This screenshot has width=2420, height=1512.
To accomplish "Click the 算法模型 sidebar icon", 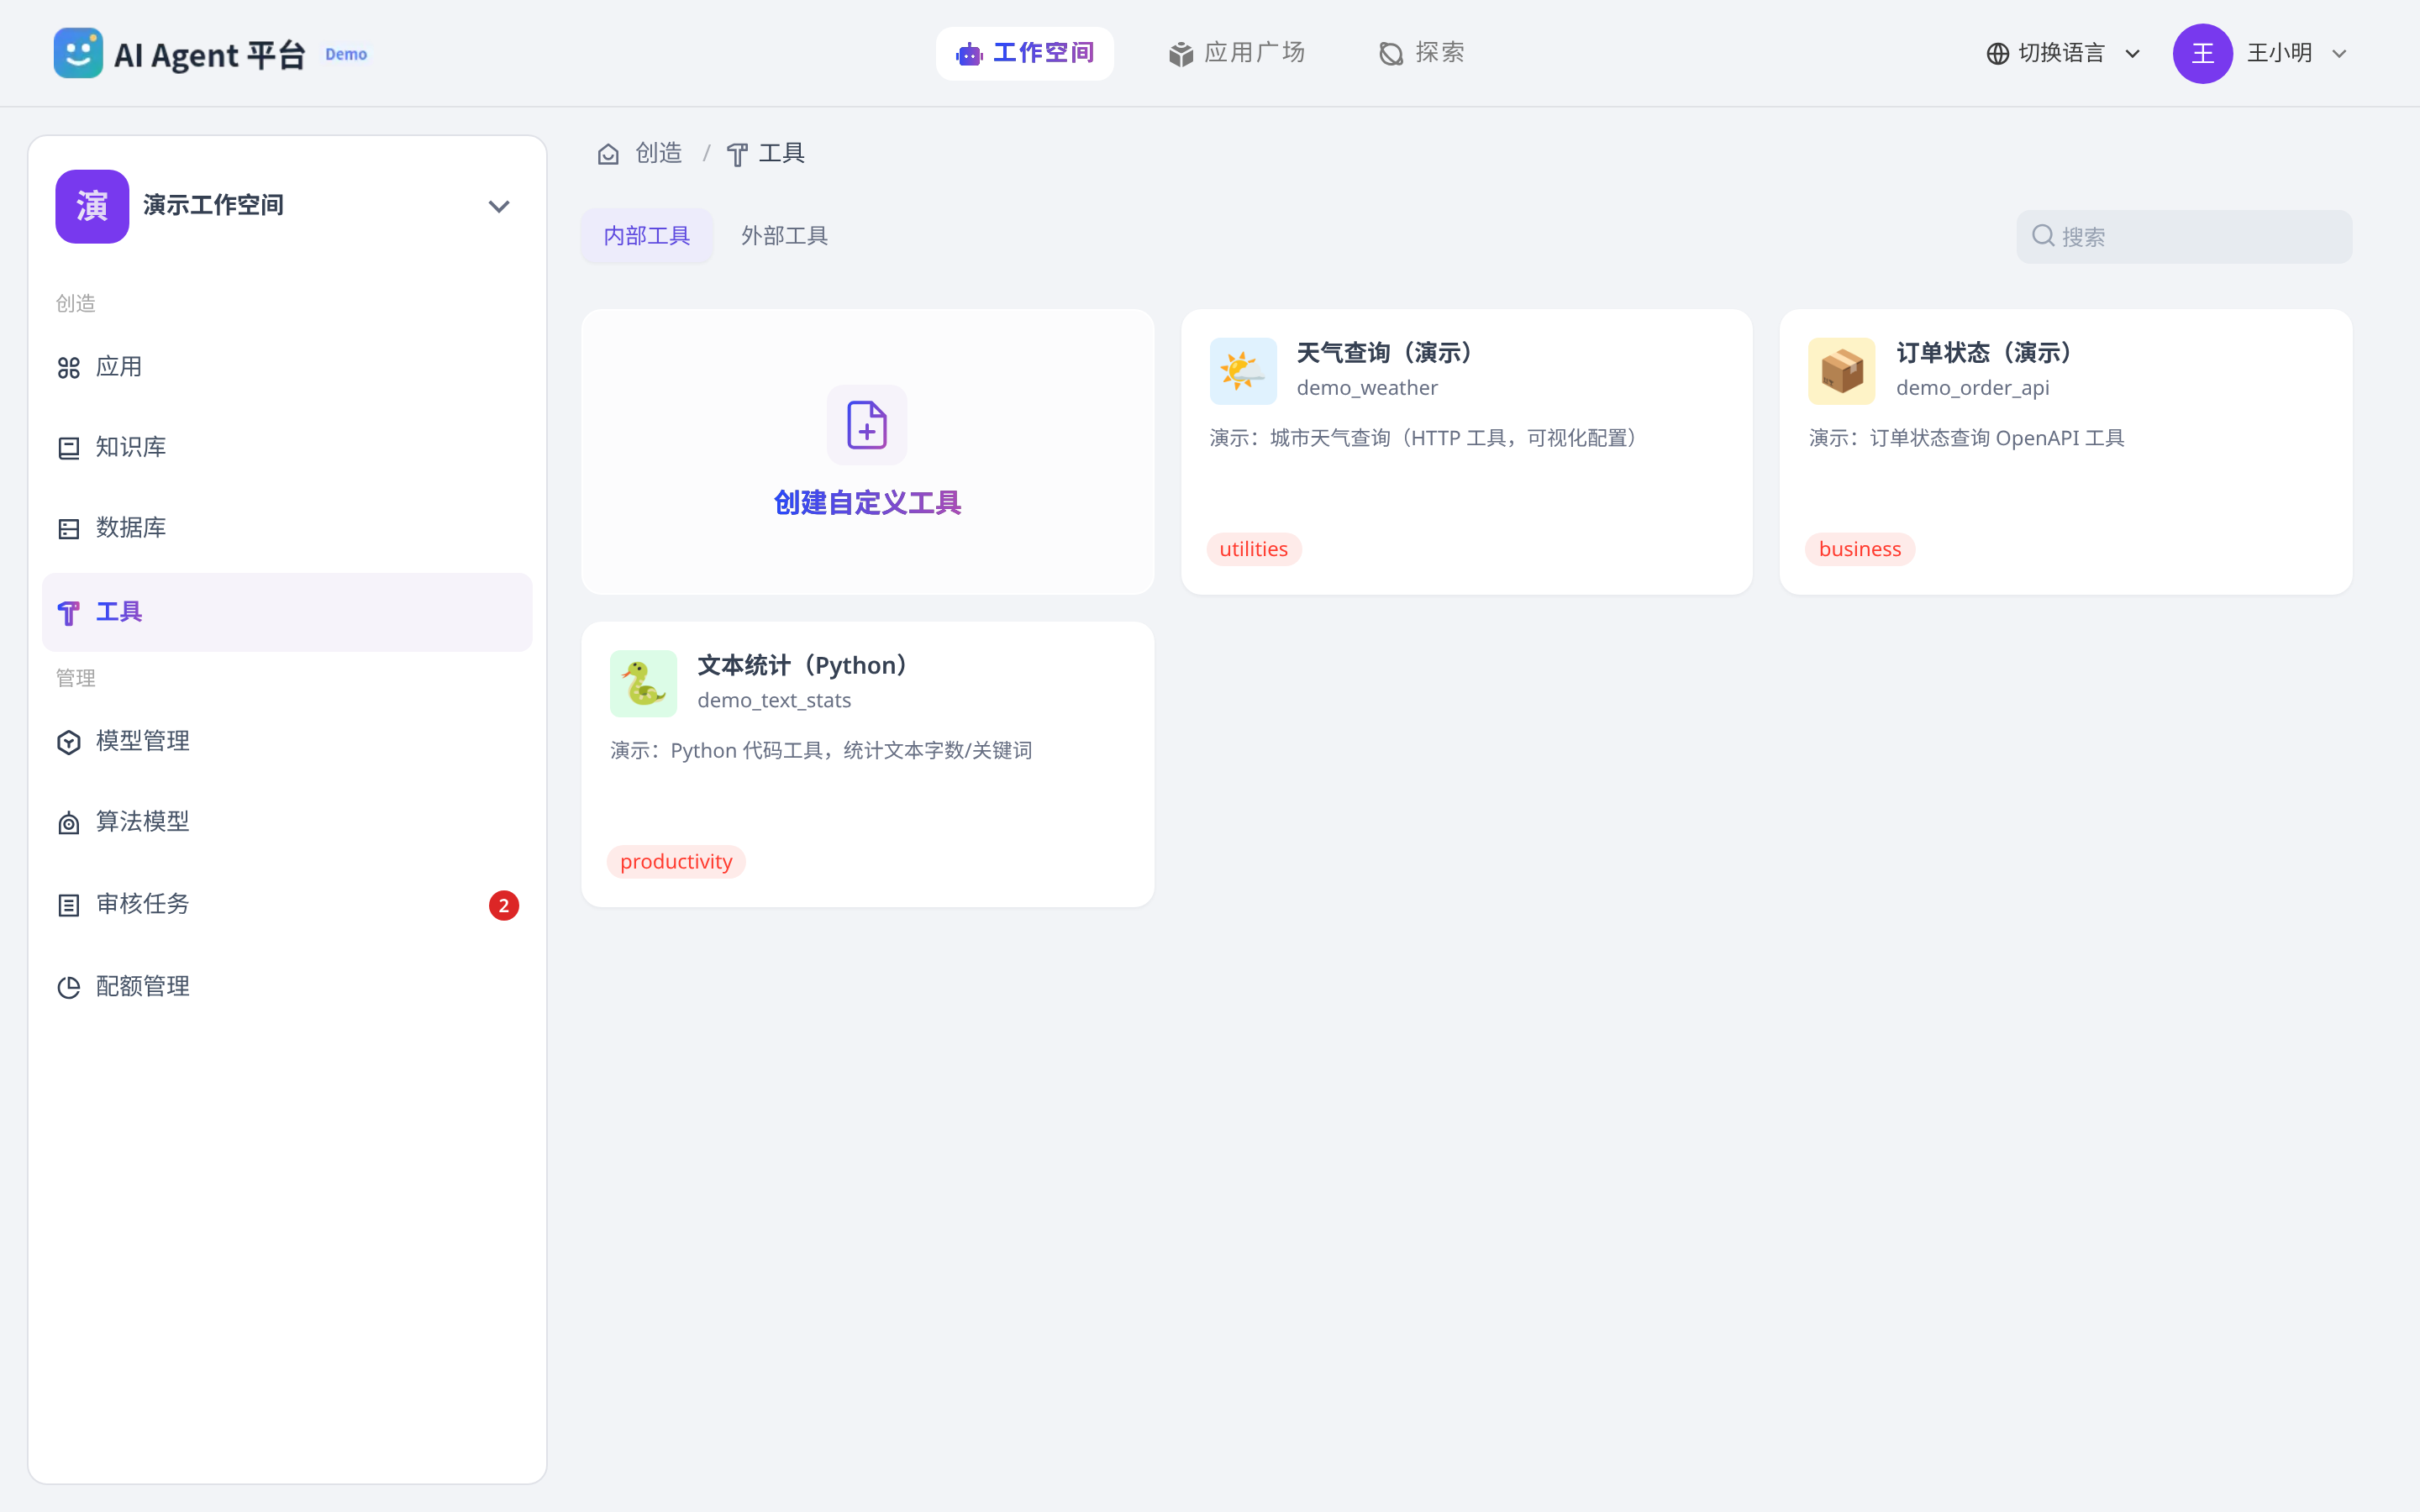I will 69,823.
